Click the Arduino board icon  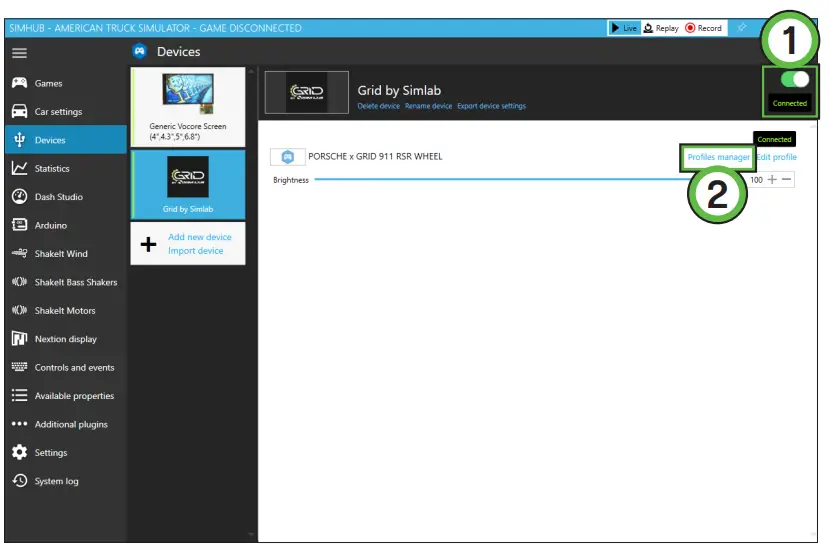(x=20, y=225)
